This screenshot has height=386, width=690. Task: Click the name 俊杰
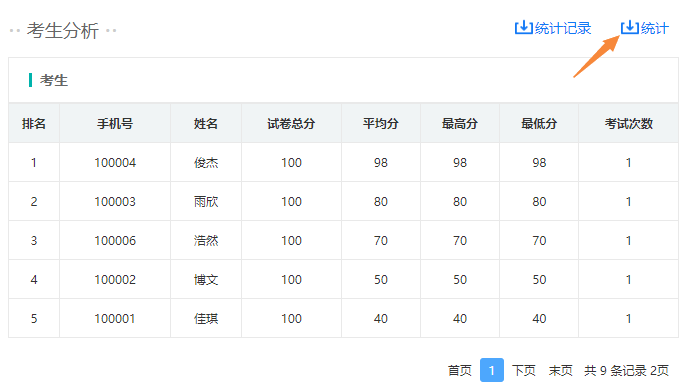(x=206, y=163)
